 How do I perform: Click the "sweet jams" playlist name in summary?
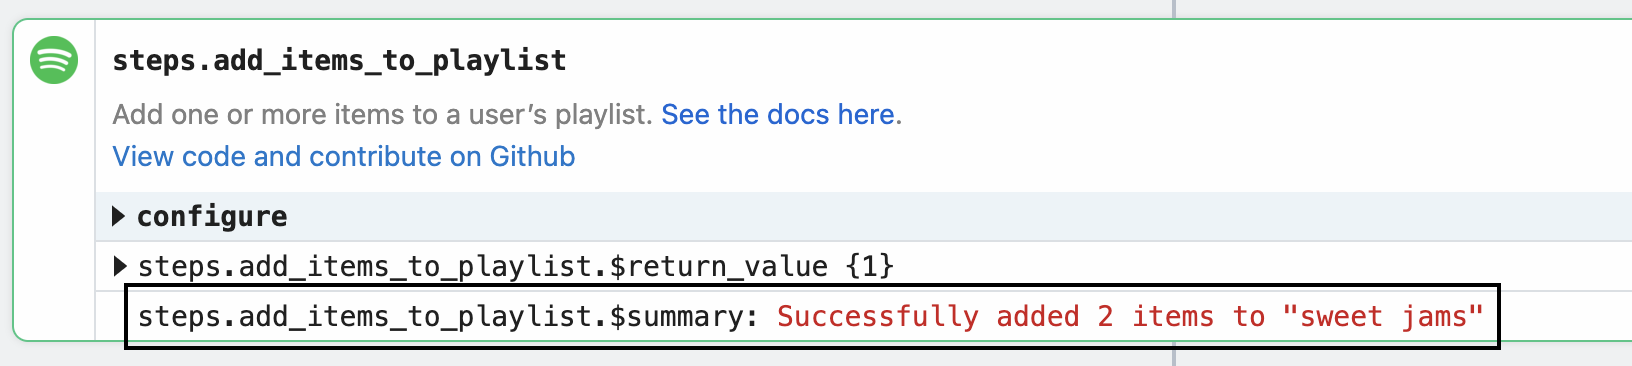(x=1383, y=316)
